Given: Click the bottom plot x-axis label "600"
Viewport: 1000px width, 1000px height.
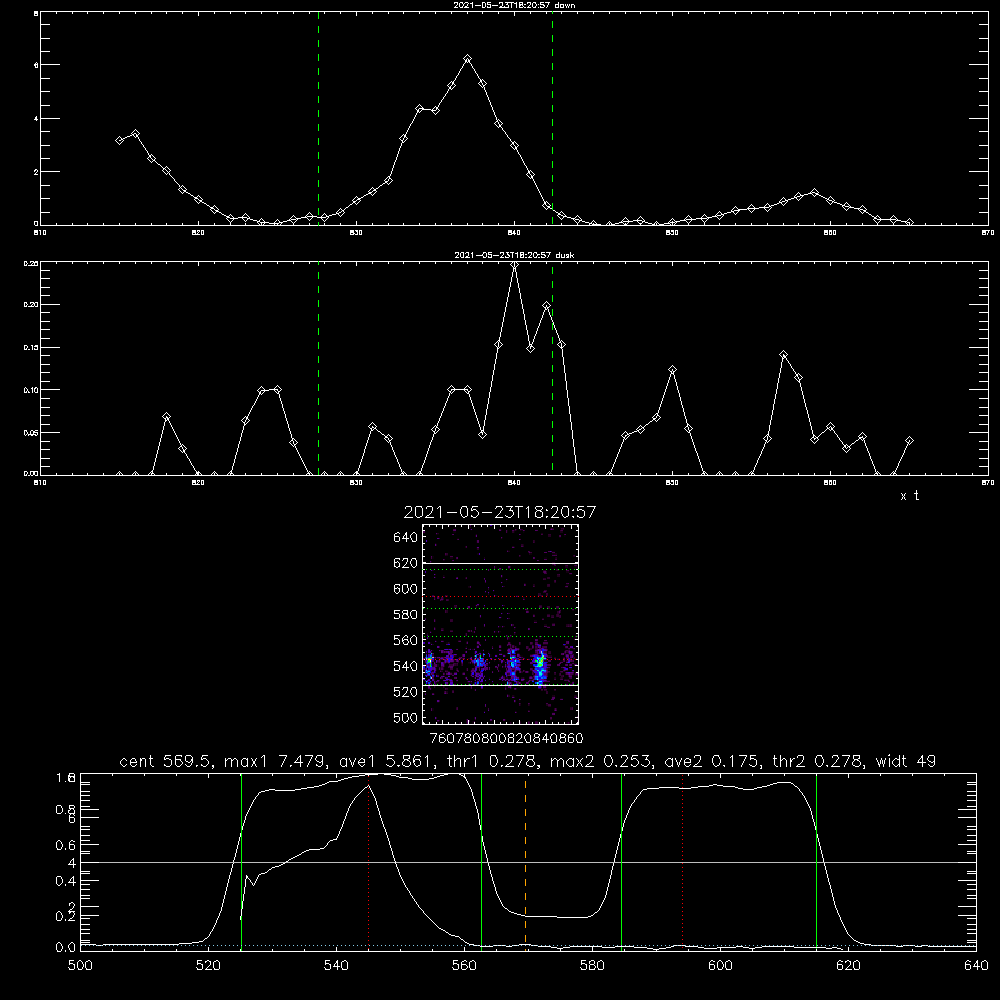Looking at the screenshot, I should coord(720,966).
